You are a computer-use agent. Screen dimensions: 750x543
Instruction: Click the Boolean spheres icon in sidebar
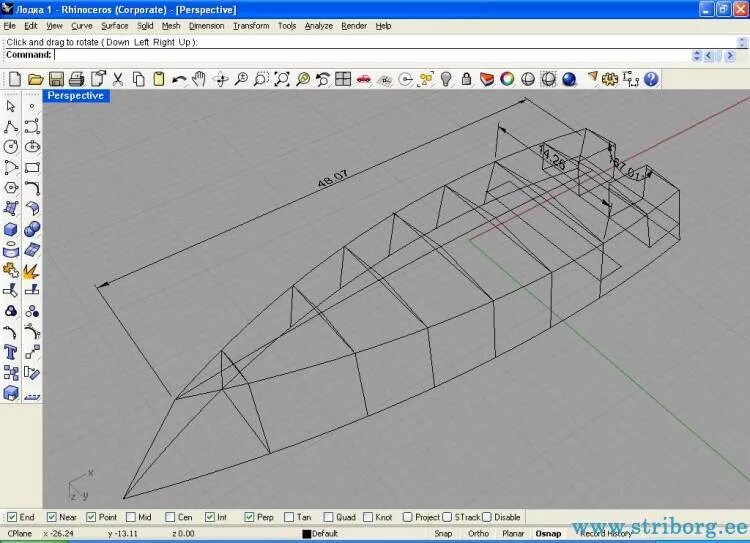click(32, 229)
